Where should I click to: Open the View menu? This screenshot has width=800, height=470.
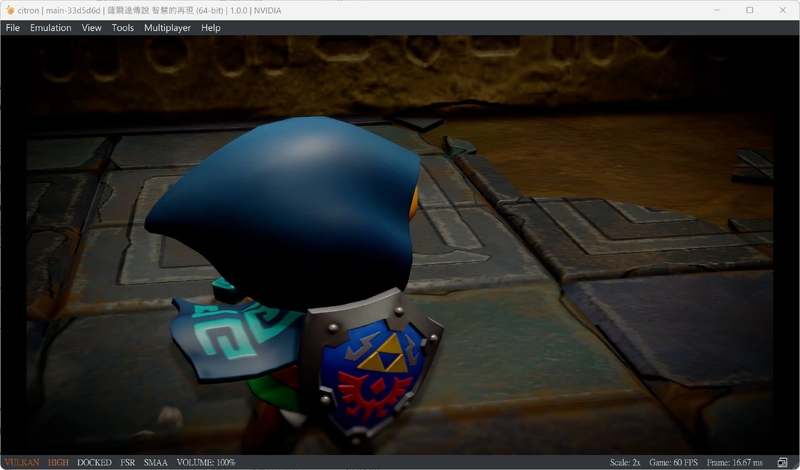(91, 28)
